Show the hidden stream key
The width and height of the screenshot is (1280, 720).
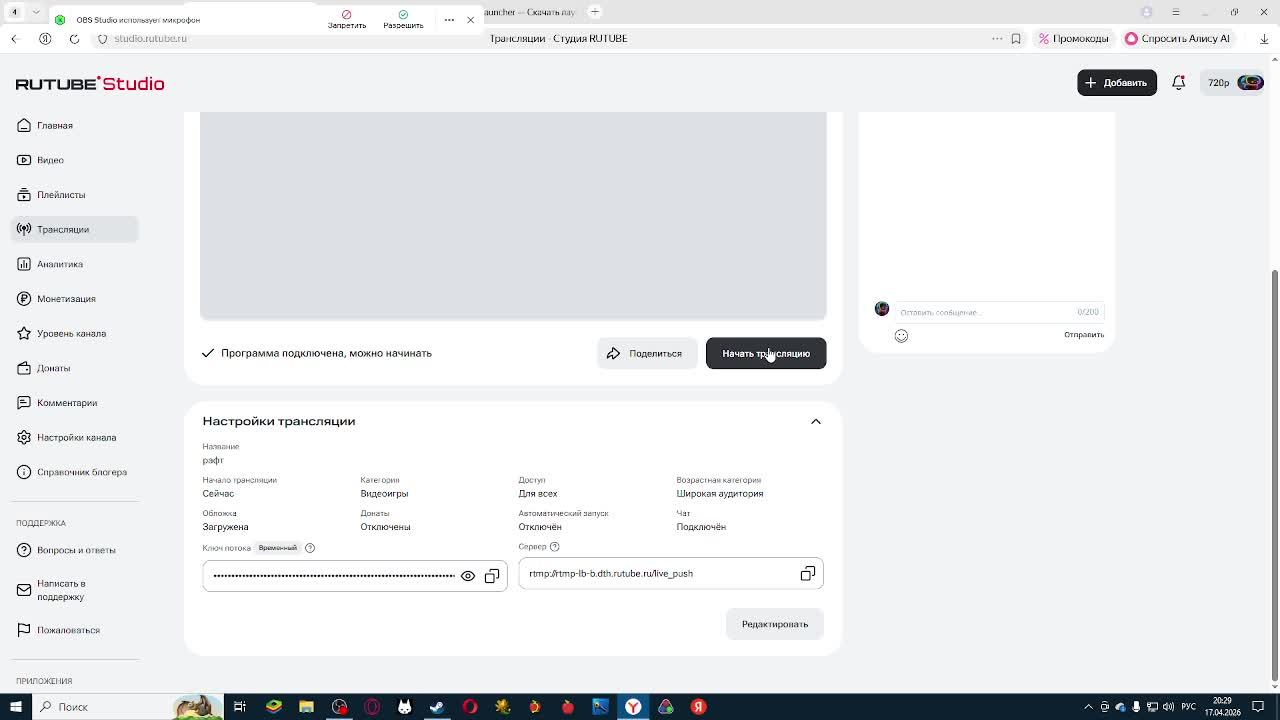point(468,576)
